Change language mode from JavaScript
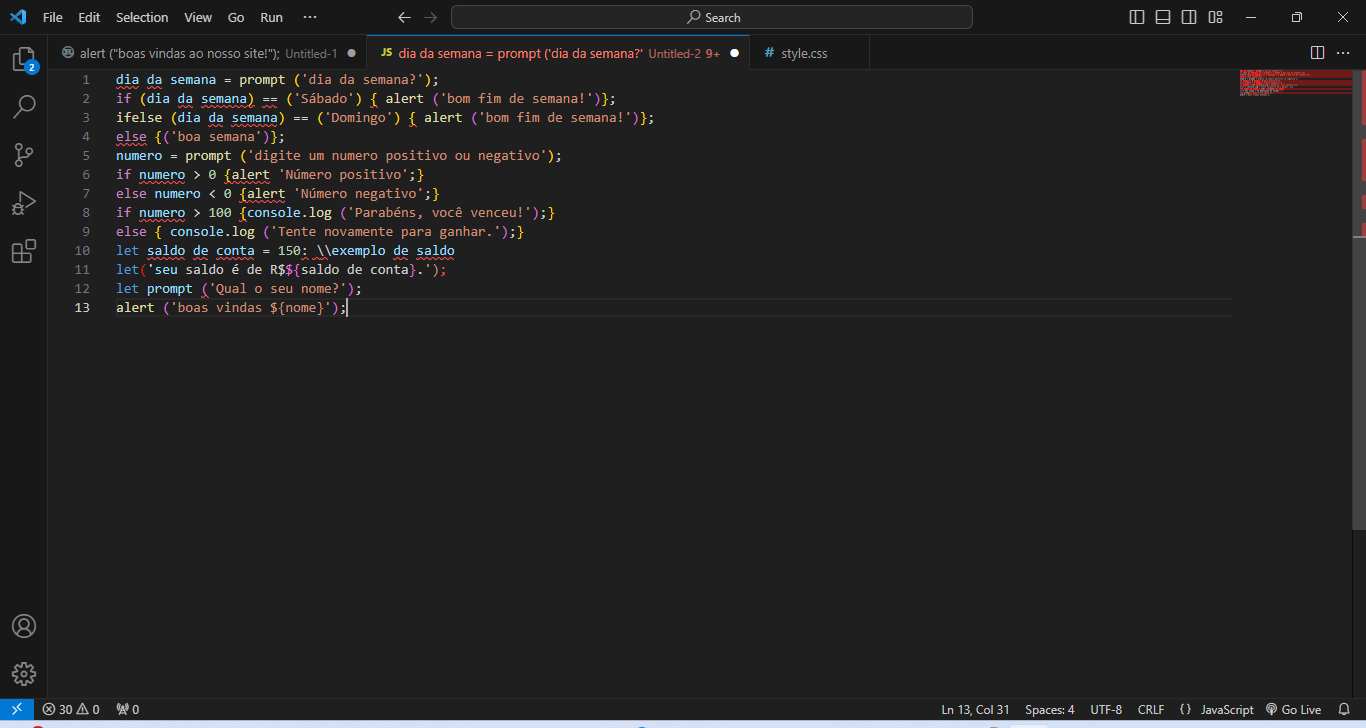The height and width of the screenshot is (728, 1366). (x=1227, y=709)
